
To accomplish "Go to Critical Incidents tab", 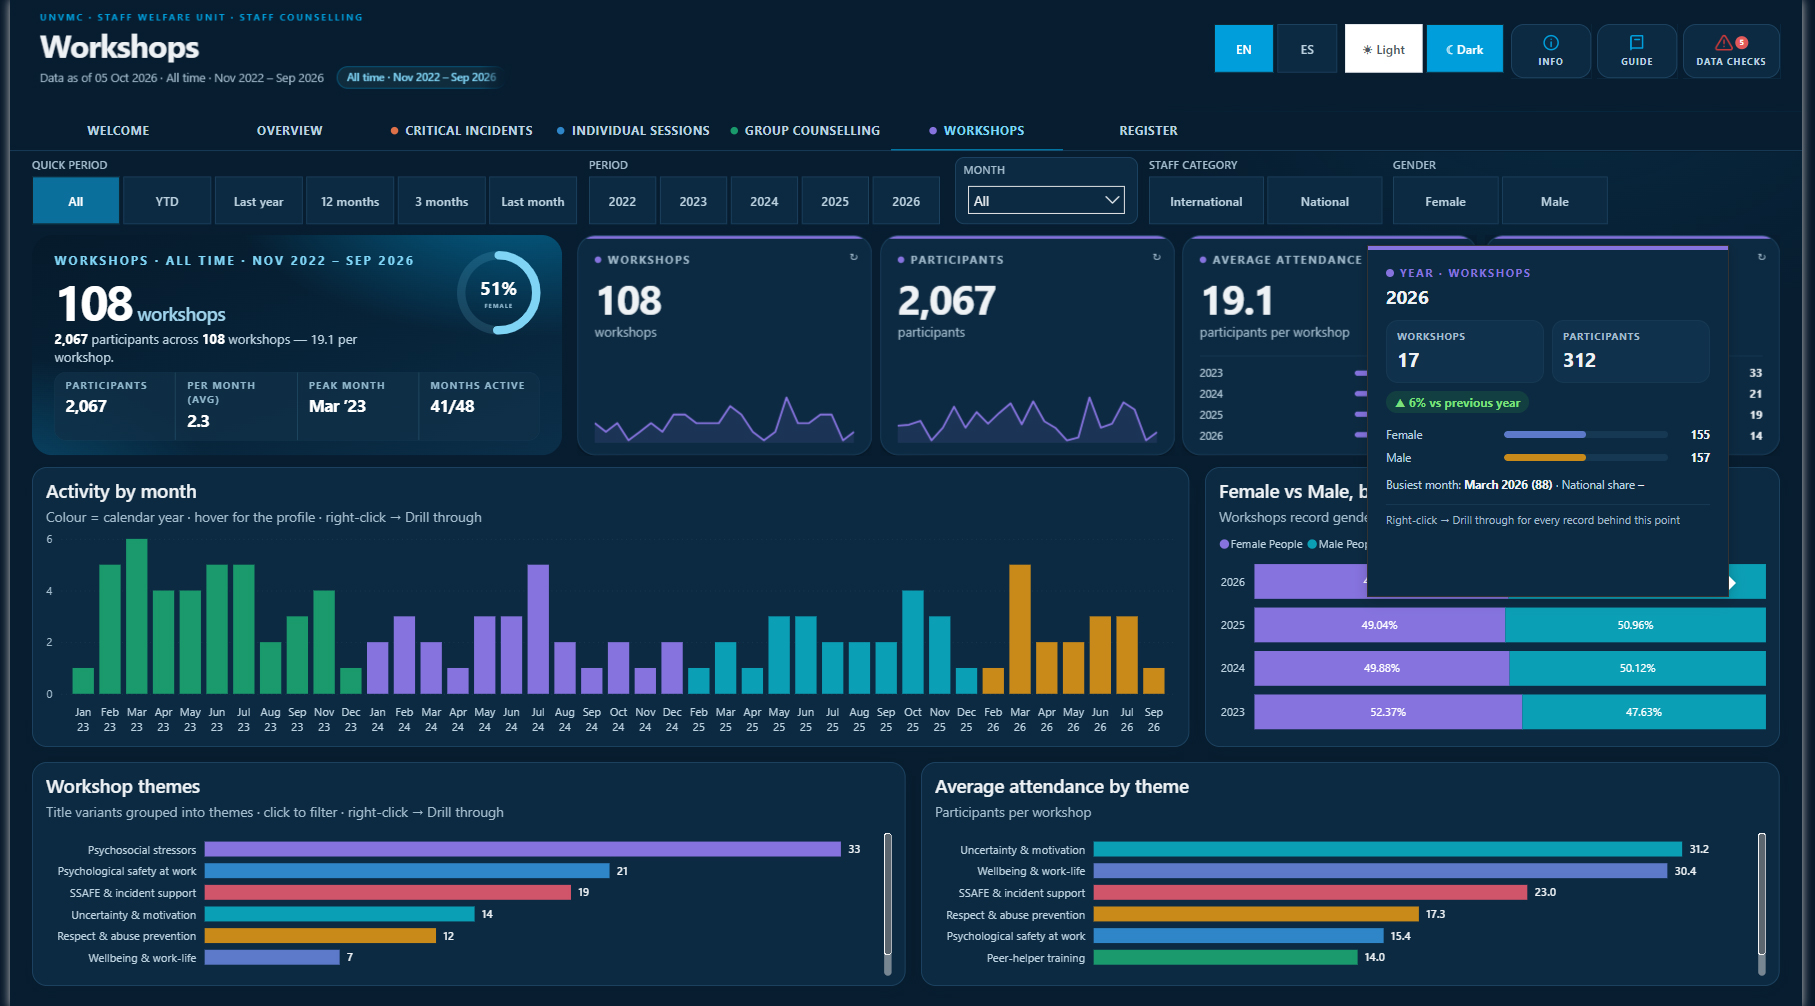I will (462, 131).
